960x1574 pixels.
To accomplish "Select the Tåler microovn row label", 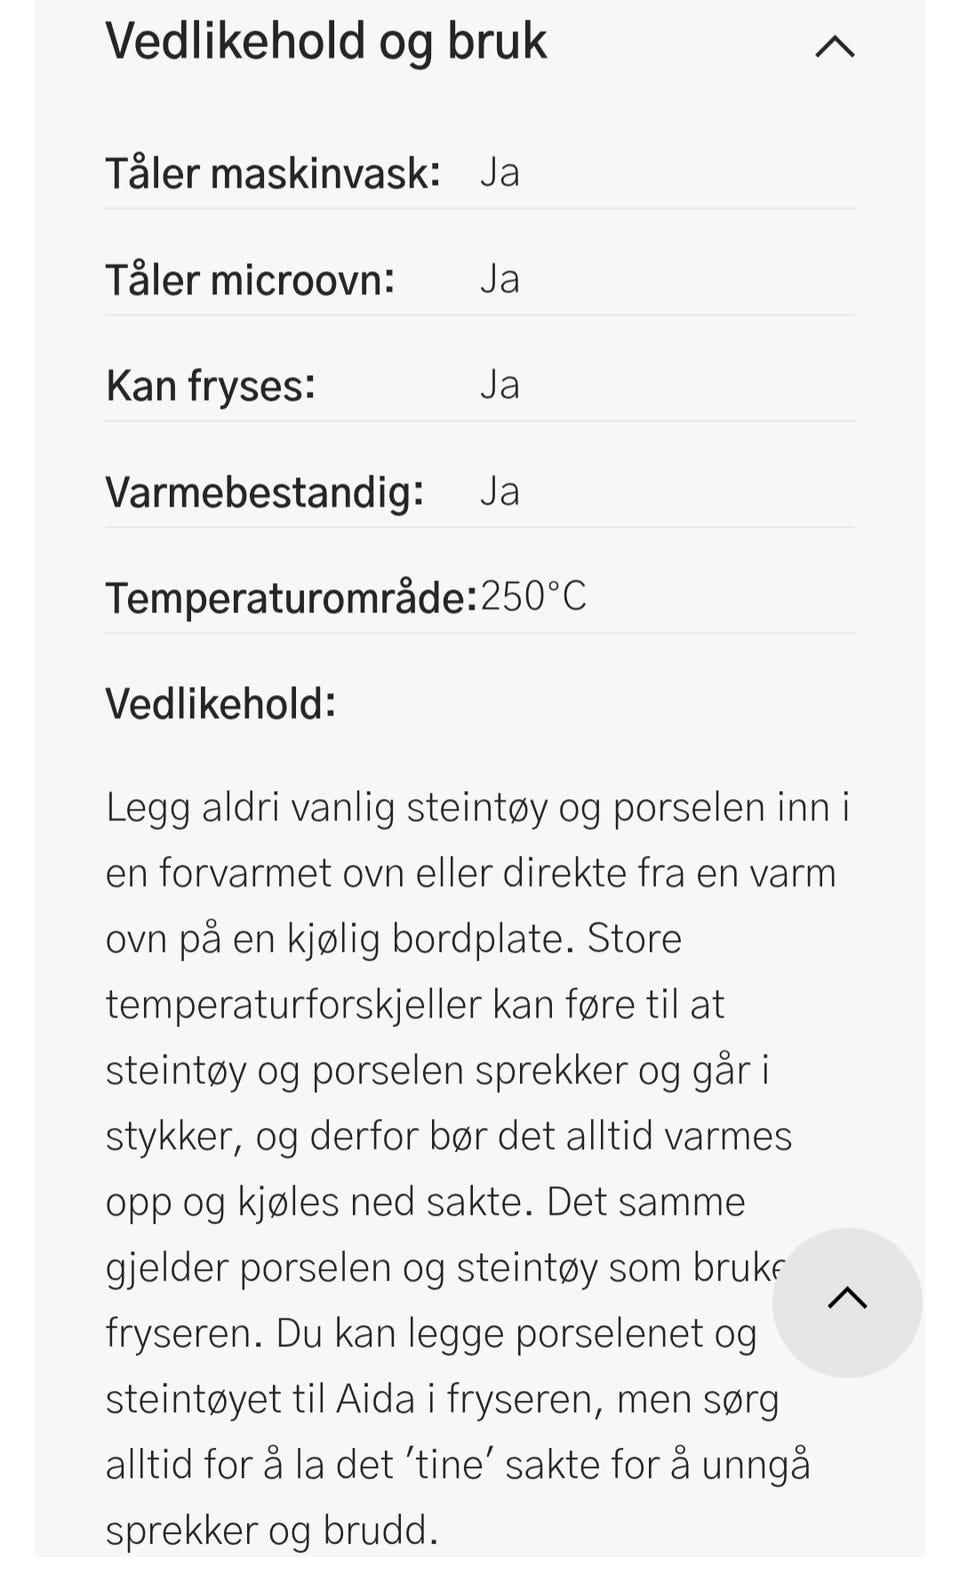I will point(250,279).
